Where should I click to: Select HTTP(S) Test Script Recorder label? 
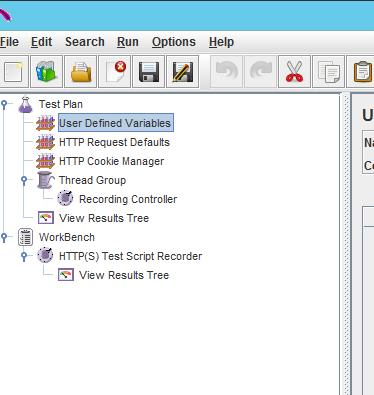coord(130,256)
